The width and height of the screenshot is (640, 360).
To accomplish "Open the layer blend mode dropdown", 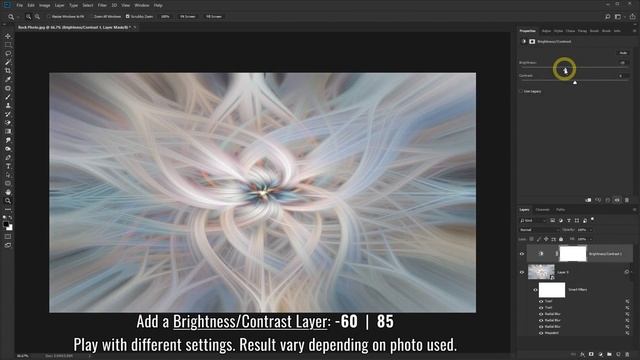I will [539, 230].
